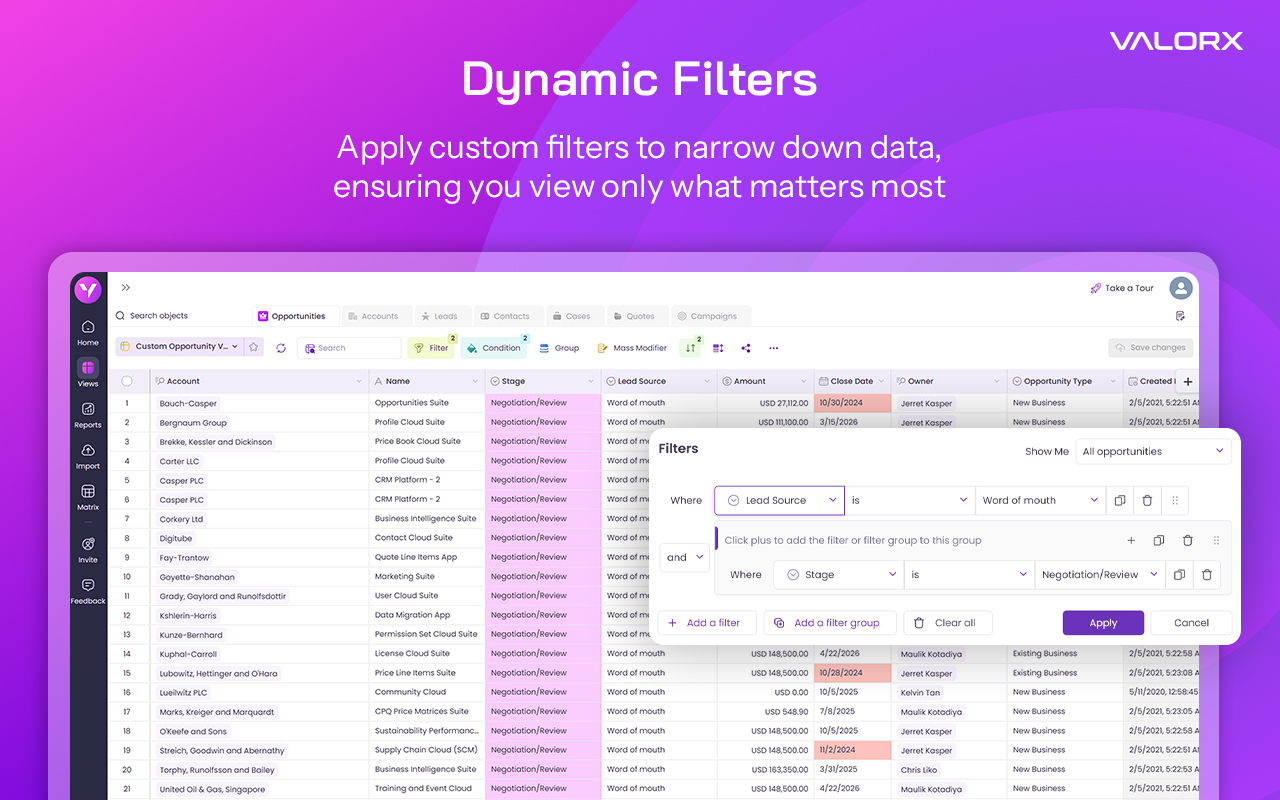
Task: Click the select-all checkbox in the header row
Action: pyautogui.click(x=126, y=380)
